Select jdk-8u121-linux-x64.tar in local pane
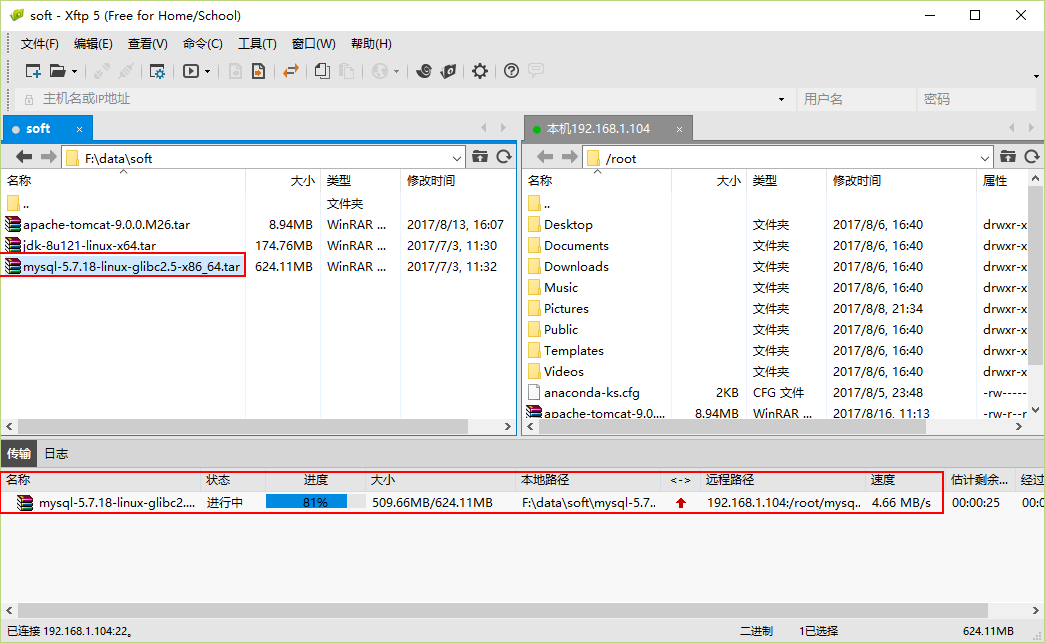 pyautogui.click(x=90, y=246)
